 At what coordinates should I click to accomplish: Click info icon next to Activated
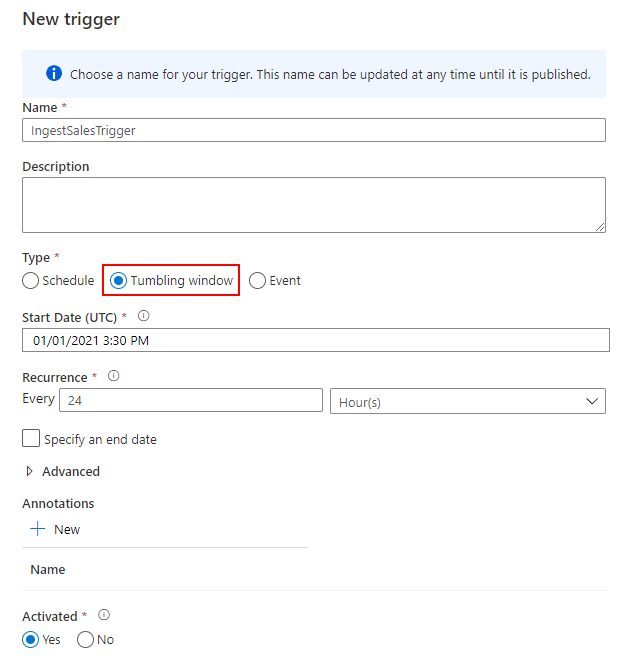point(104,615)
